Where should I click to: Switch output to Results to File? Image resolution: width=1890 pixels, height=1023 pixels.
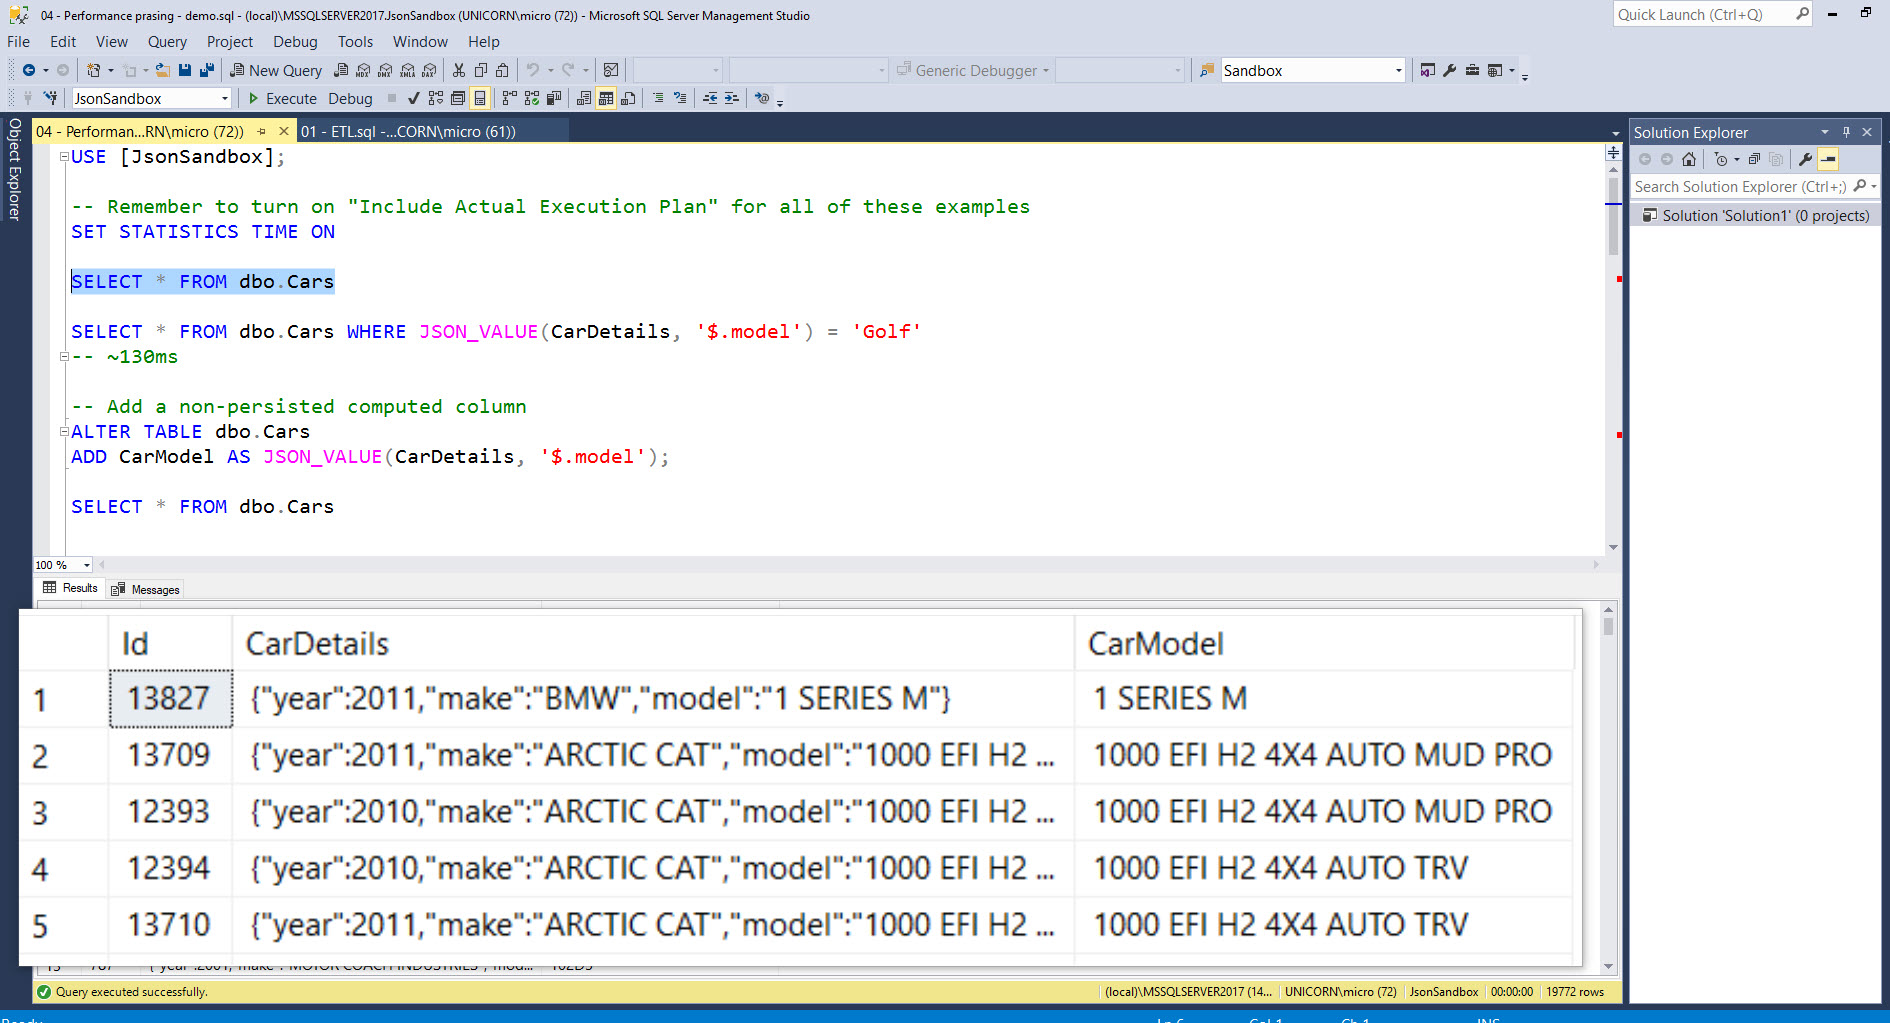pos(628,98)
